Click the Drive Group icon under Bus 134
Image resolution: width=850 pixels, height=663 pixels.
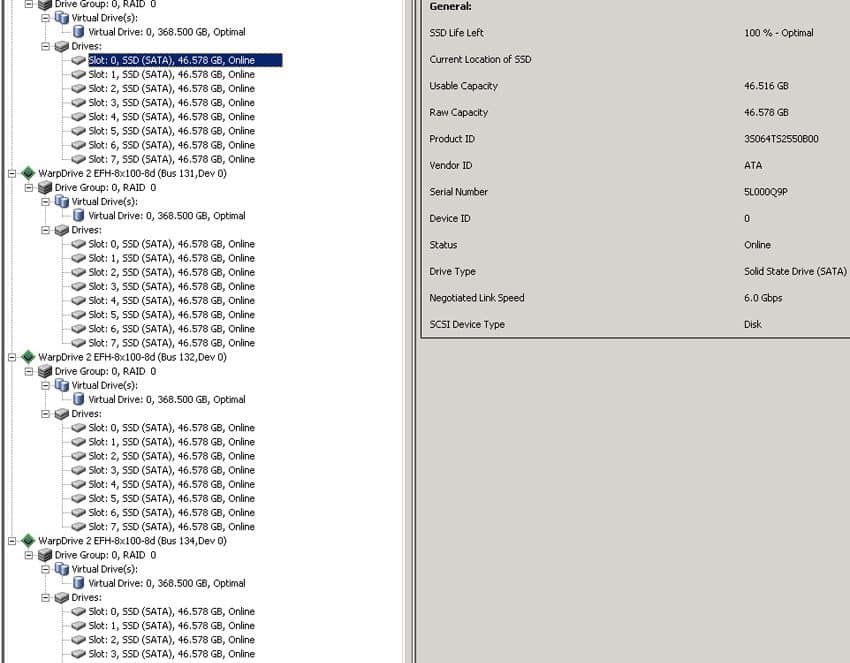(x=45, y=555)
